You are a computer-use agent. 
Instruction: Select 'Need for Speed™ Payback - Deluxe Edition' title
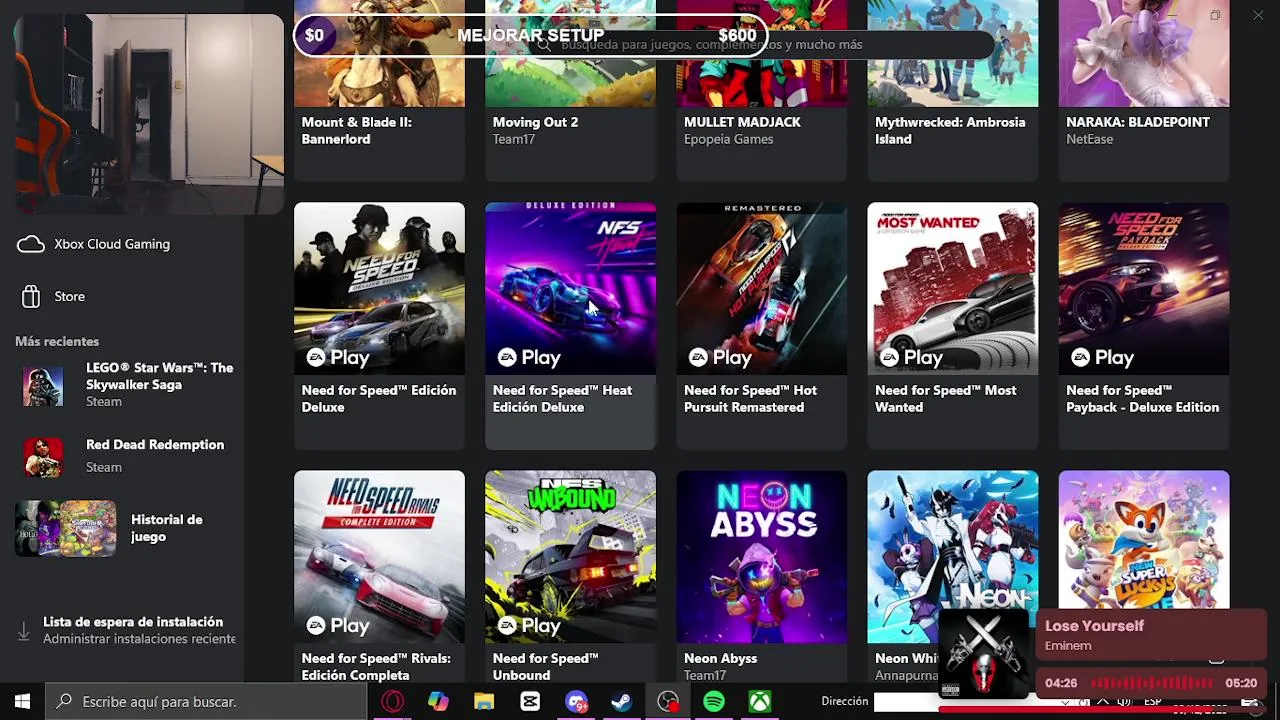point(1142,399)
